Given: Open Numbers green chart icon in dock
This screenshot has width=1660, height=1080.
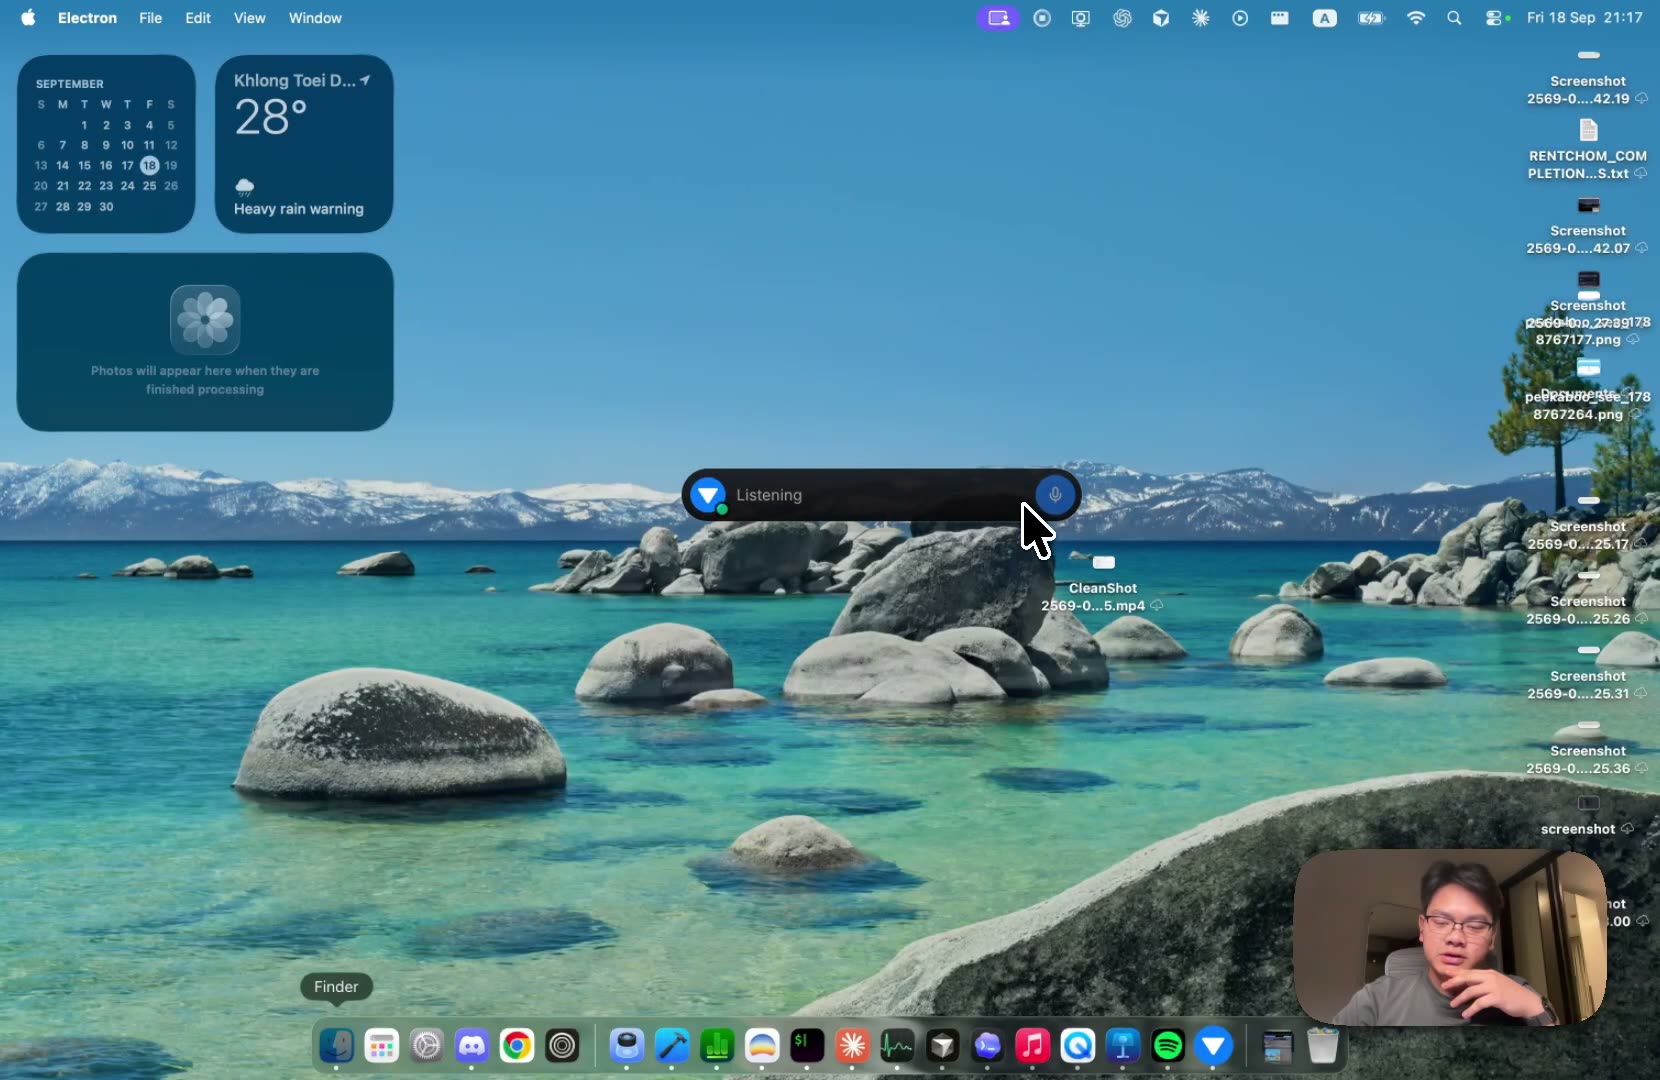Looking at the screenshot, I should (717, 1046).
